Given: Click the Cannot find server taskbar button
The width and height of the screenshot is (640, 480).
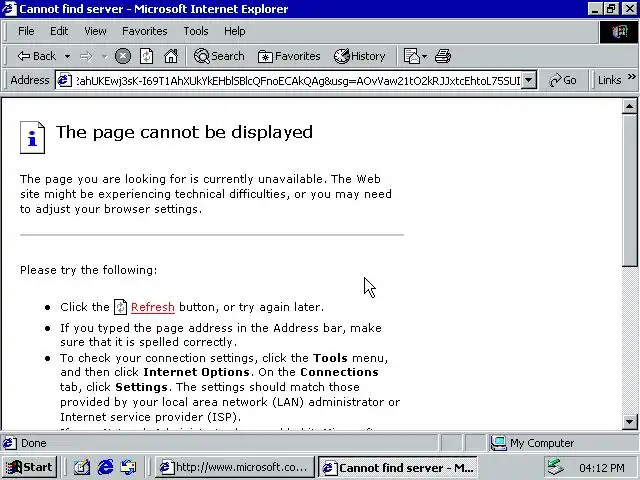Looking at the screenshot, I should click(398, 467).
